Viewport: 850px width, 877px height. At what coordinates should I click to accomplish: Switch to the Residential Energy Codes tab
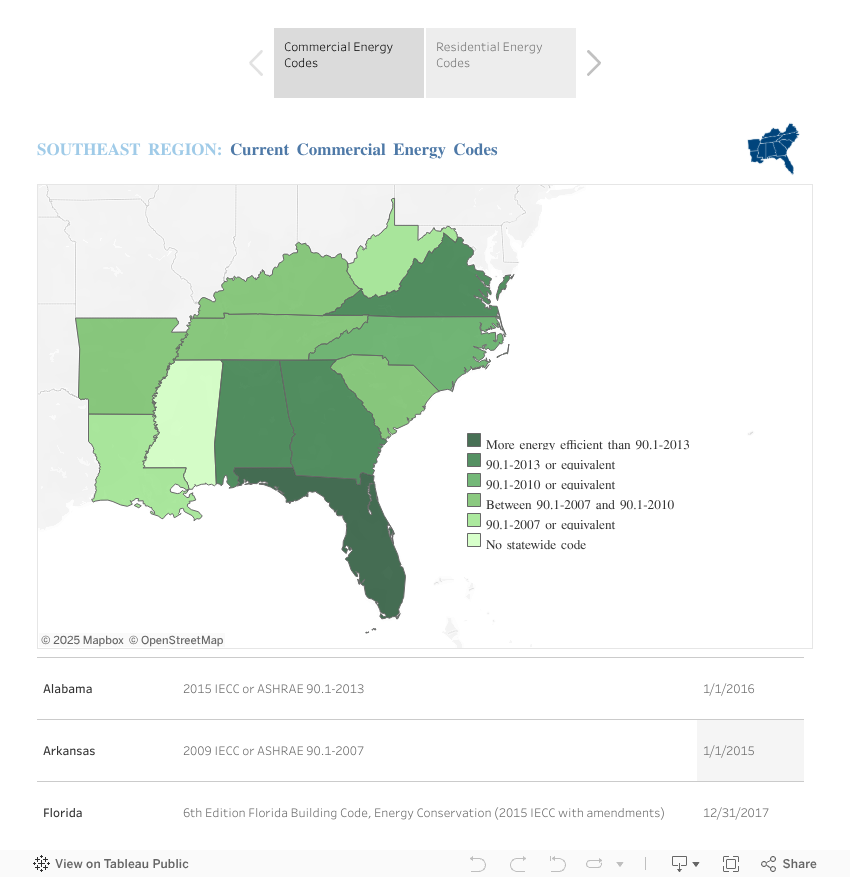500,62
